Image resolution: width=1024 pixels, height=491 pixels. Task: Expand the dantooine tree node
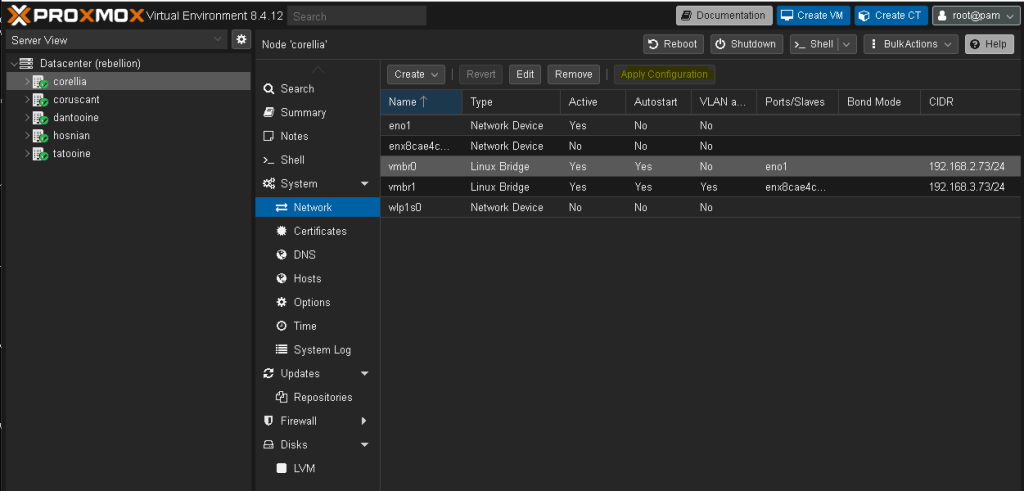27,118
